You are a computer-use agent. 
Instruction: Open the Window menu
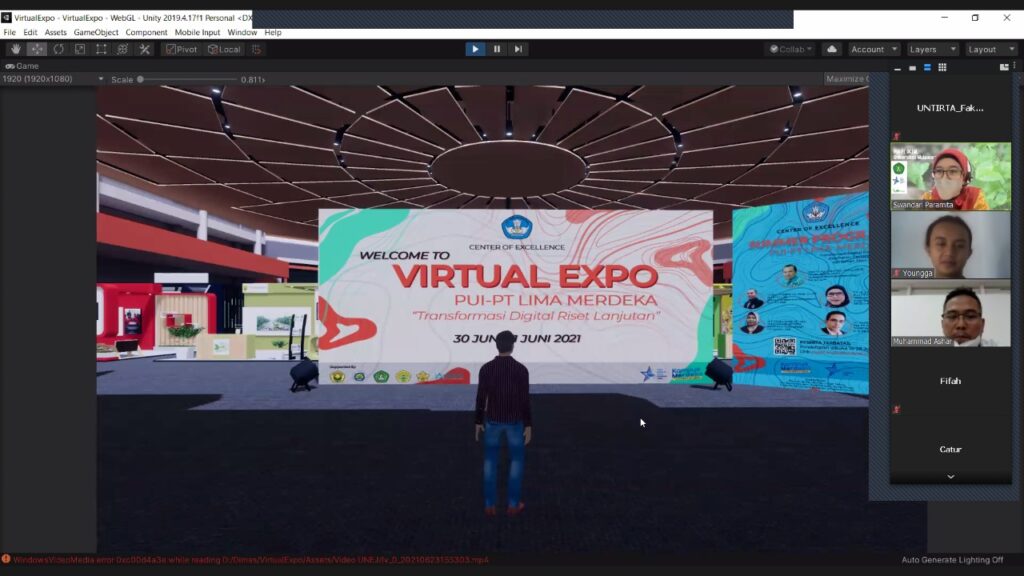242,32
